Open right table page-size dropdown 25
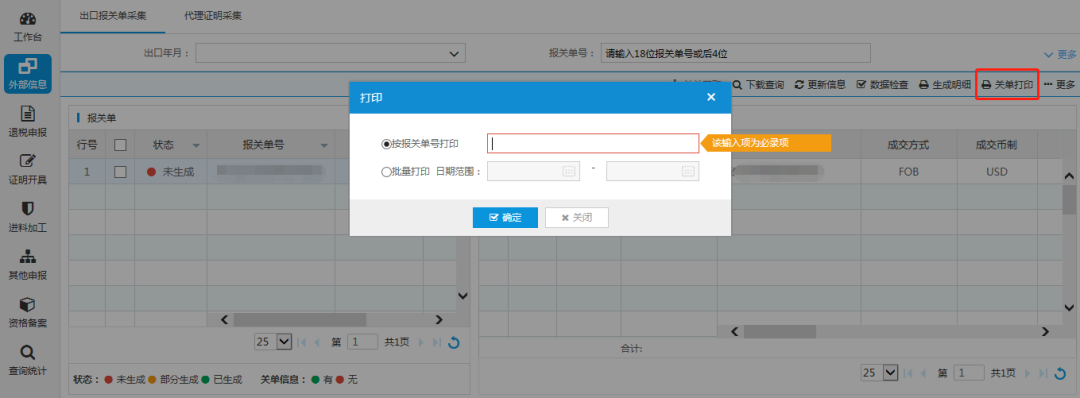The width and height of the screenshot is (1080, 398). point(880,373)
